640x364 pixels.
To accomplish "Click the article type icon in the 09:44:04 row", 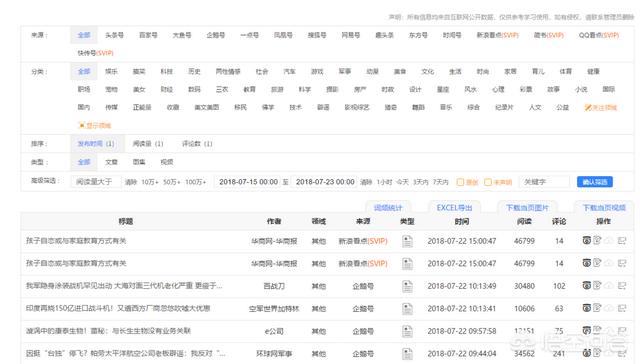I will pos(407,353).
